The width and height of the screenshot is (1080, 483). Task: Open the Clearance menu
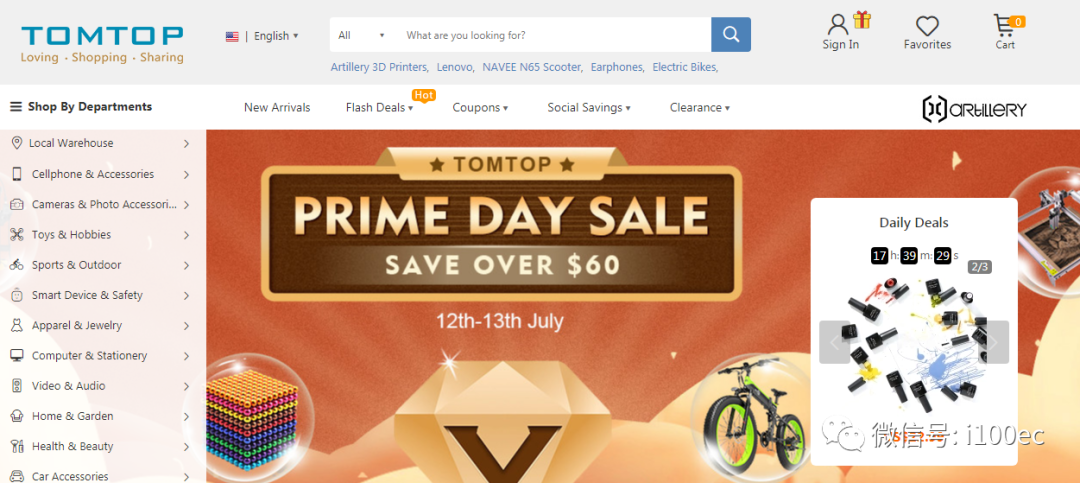tap(700, 107)
